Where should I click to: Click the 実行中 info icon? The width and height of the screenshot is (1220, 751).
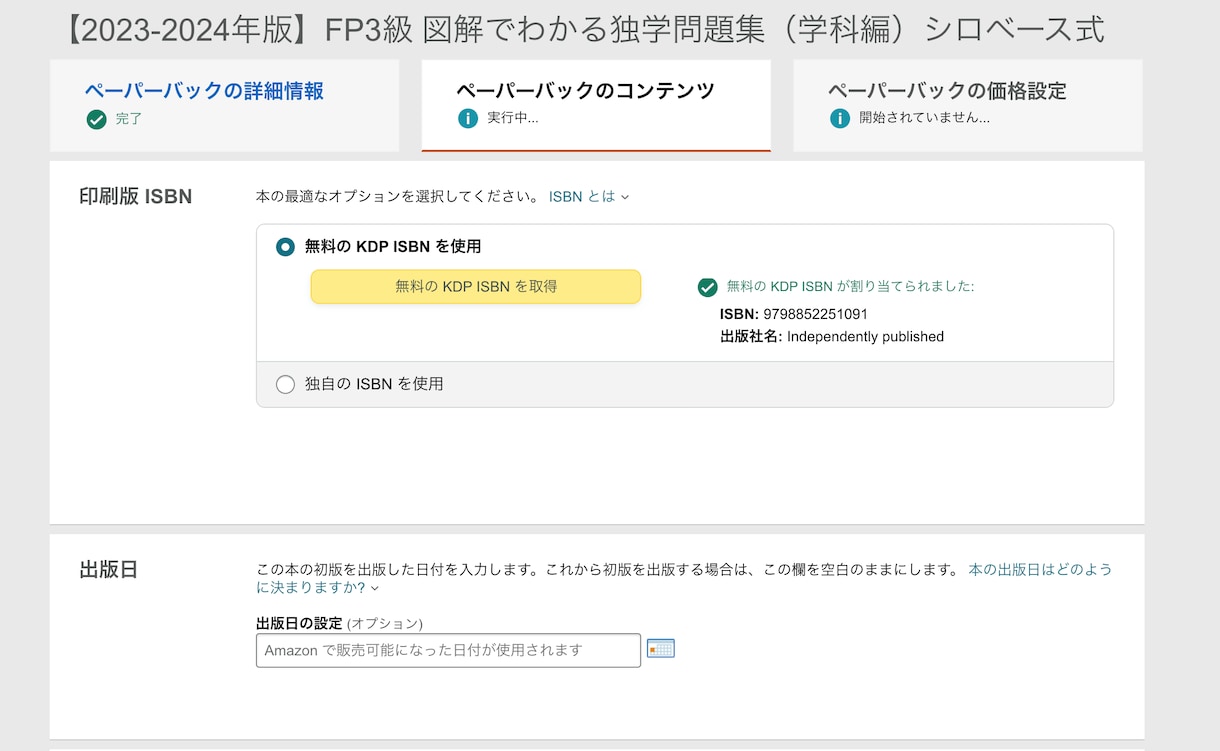point(468,119)
